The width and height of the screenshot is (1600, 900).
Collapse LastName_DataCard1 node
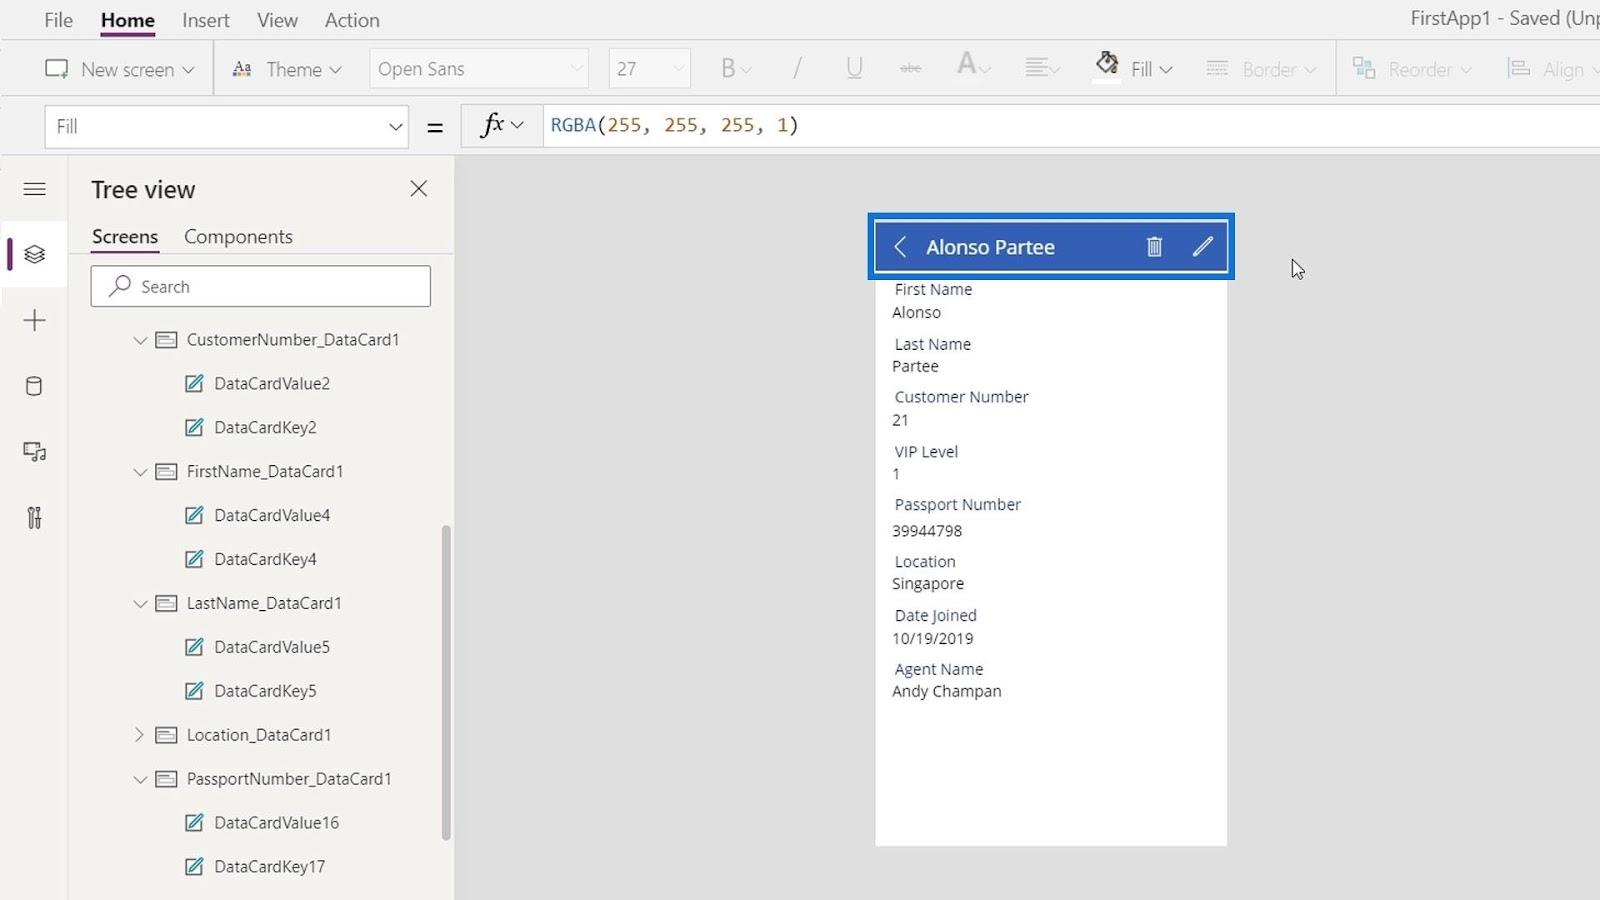click(140, 604)
